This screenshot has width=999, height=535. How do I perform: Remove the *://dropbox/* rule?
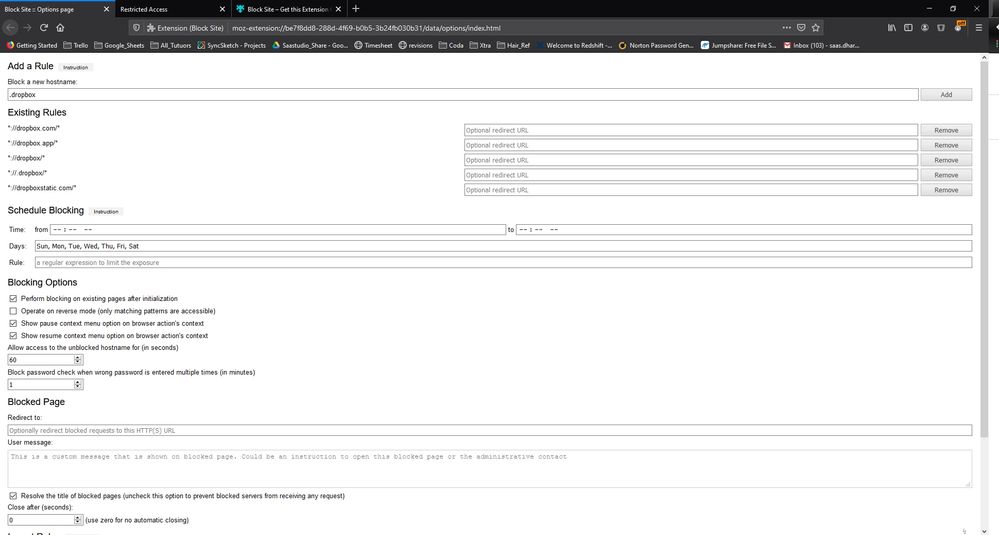[x=946, y=160]
